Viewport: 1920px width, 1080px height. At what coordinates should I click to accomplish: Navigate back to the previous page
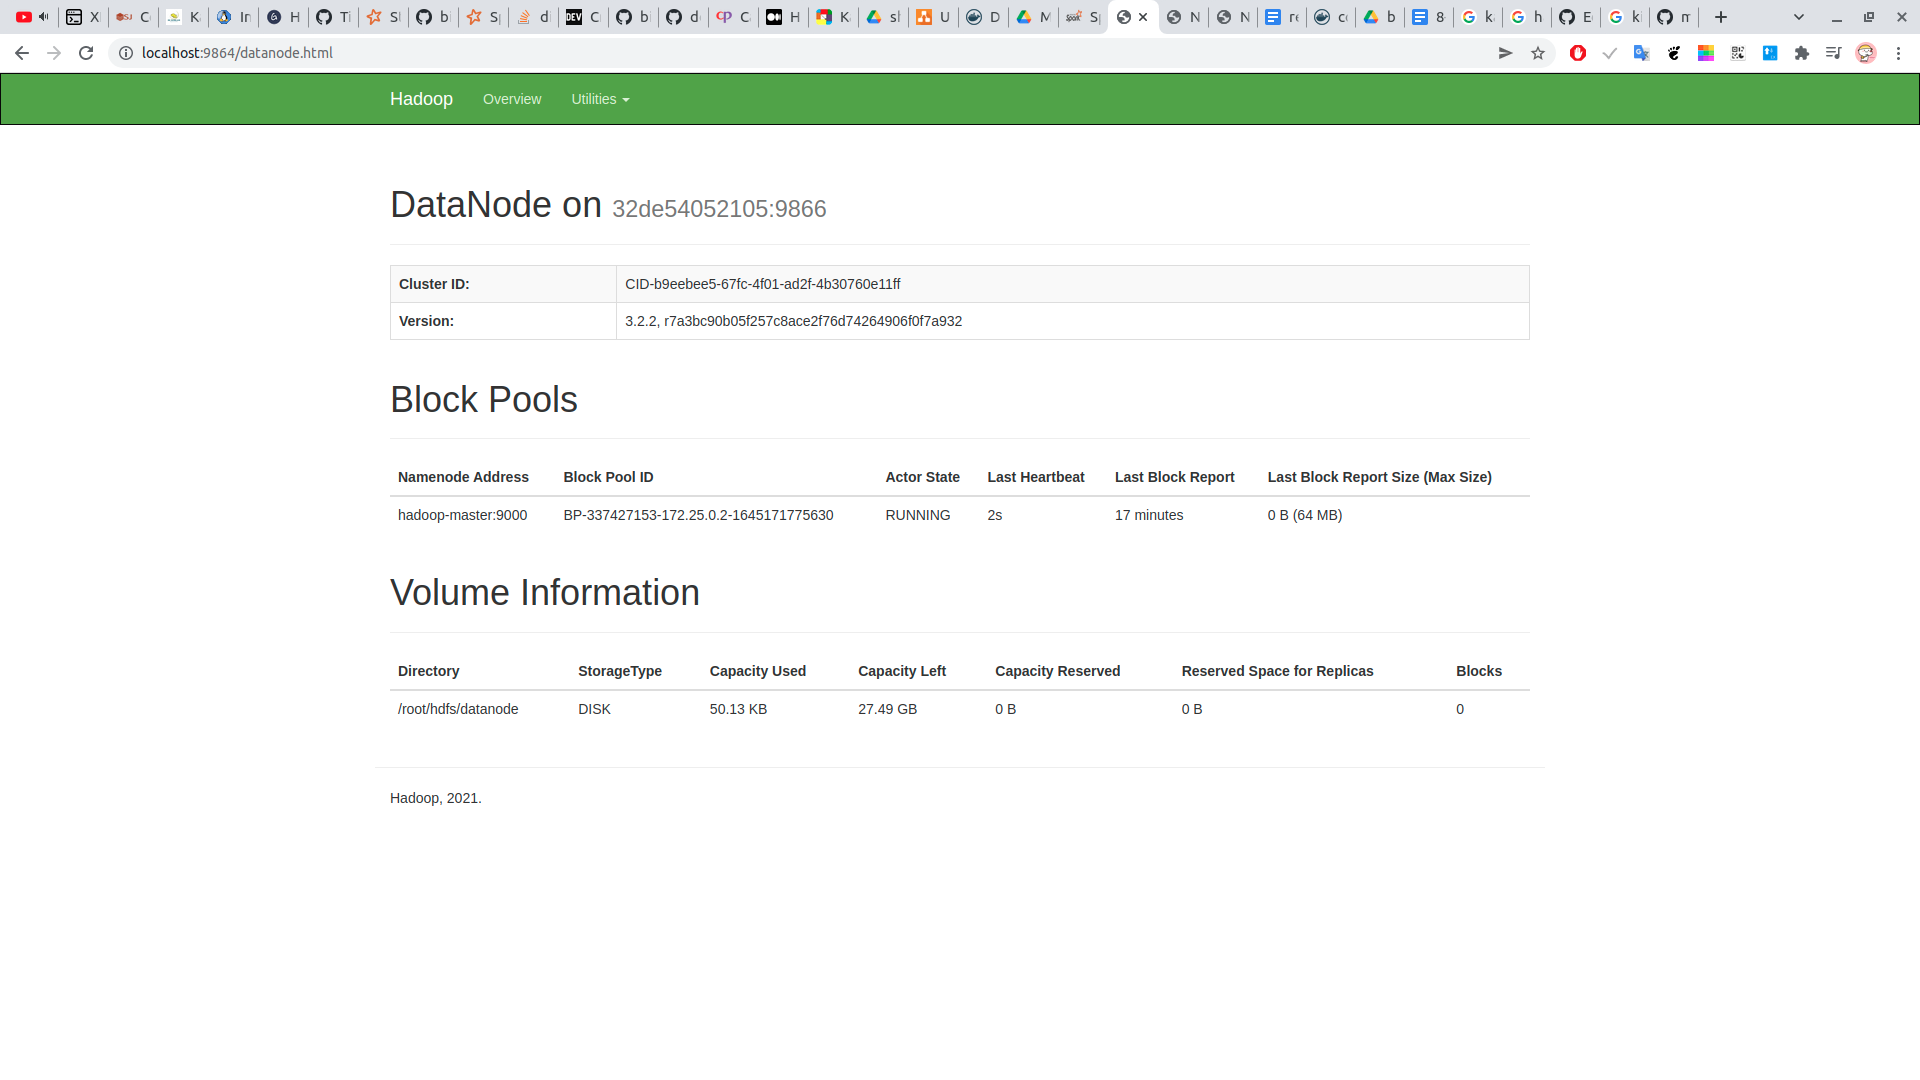22,53
